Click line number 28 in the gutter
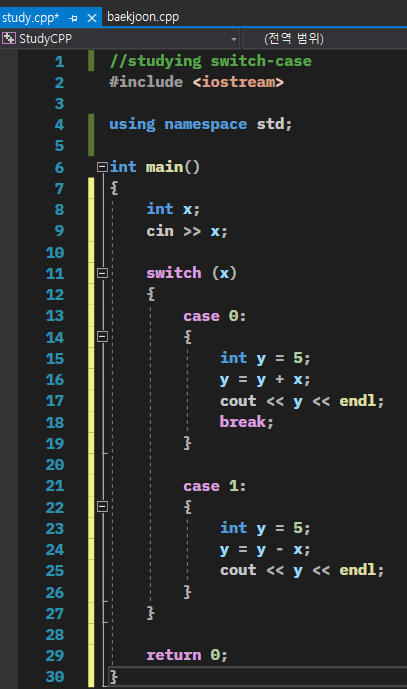 coord(55,635)
